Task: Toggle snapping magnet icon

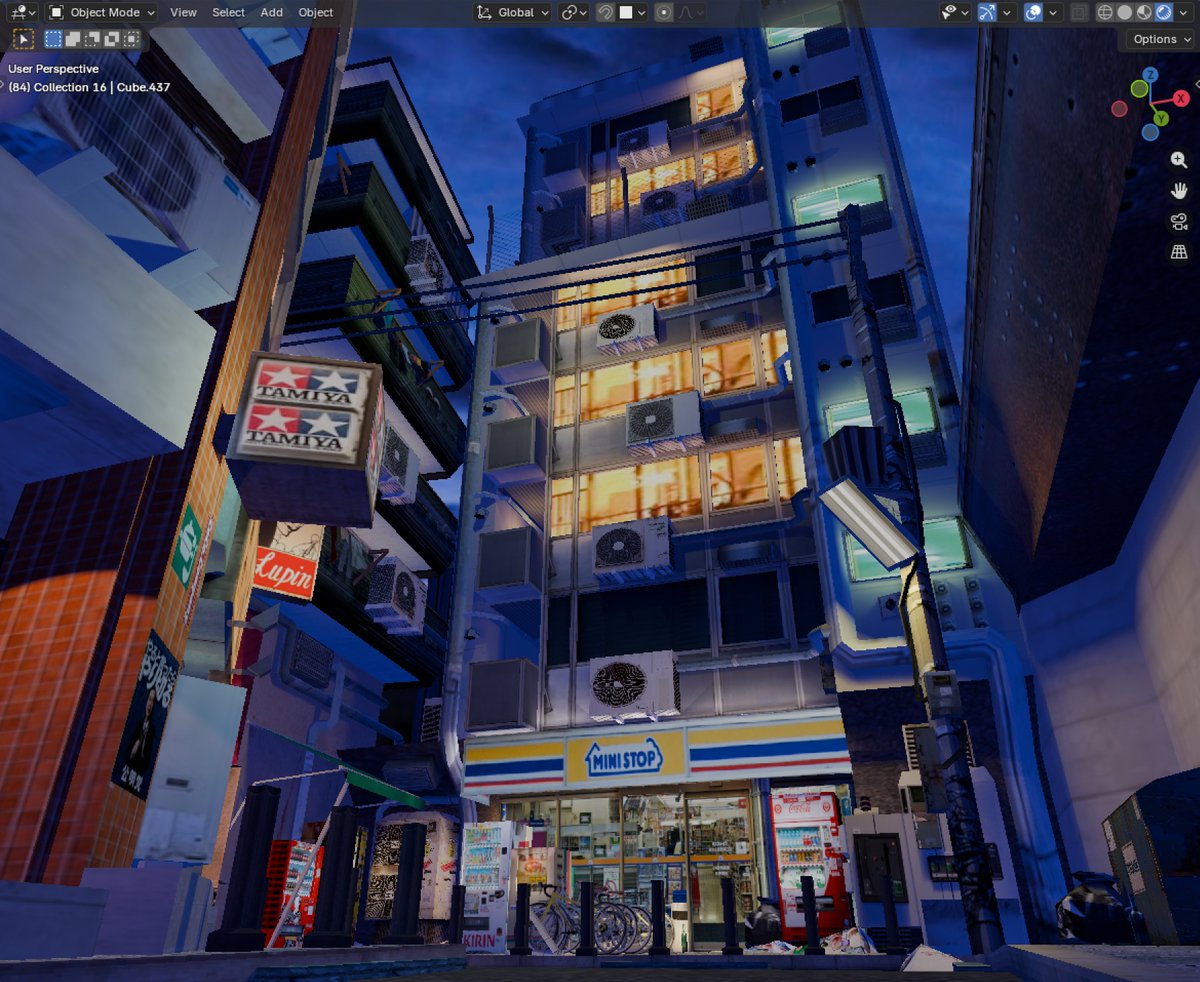Action: click(605, 12)
